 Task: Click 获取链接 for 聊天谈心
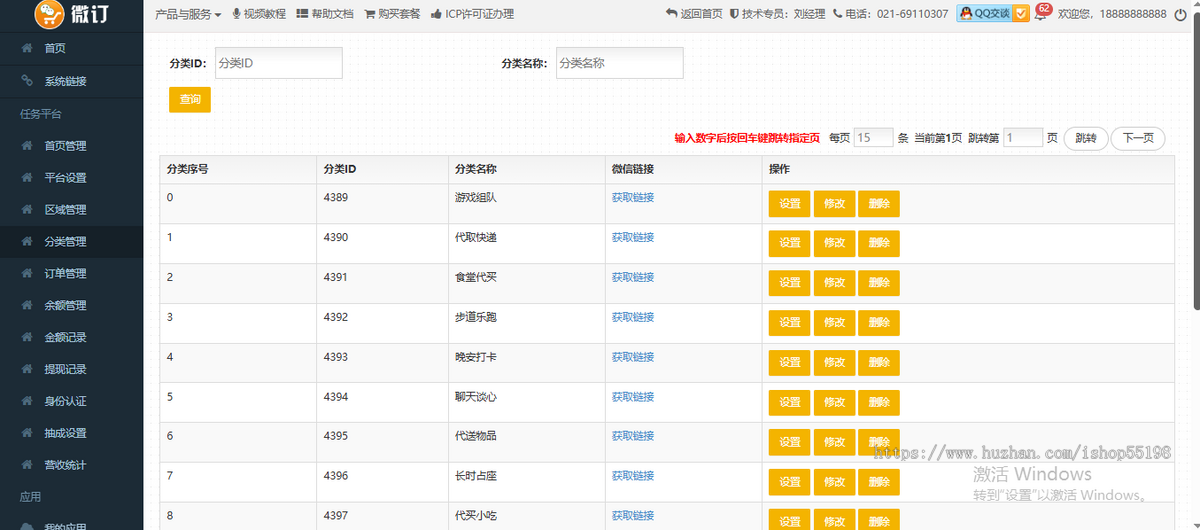click(633, 397)
